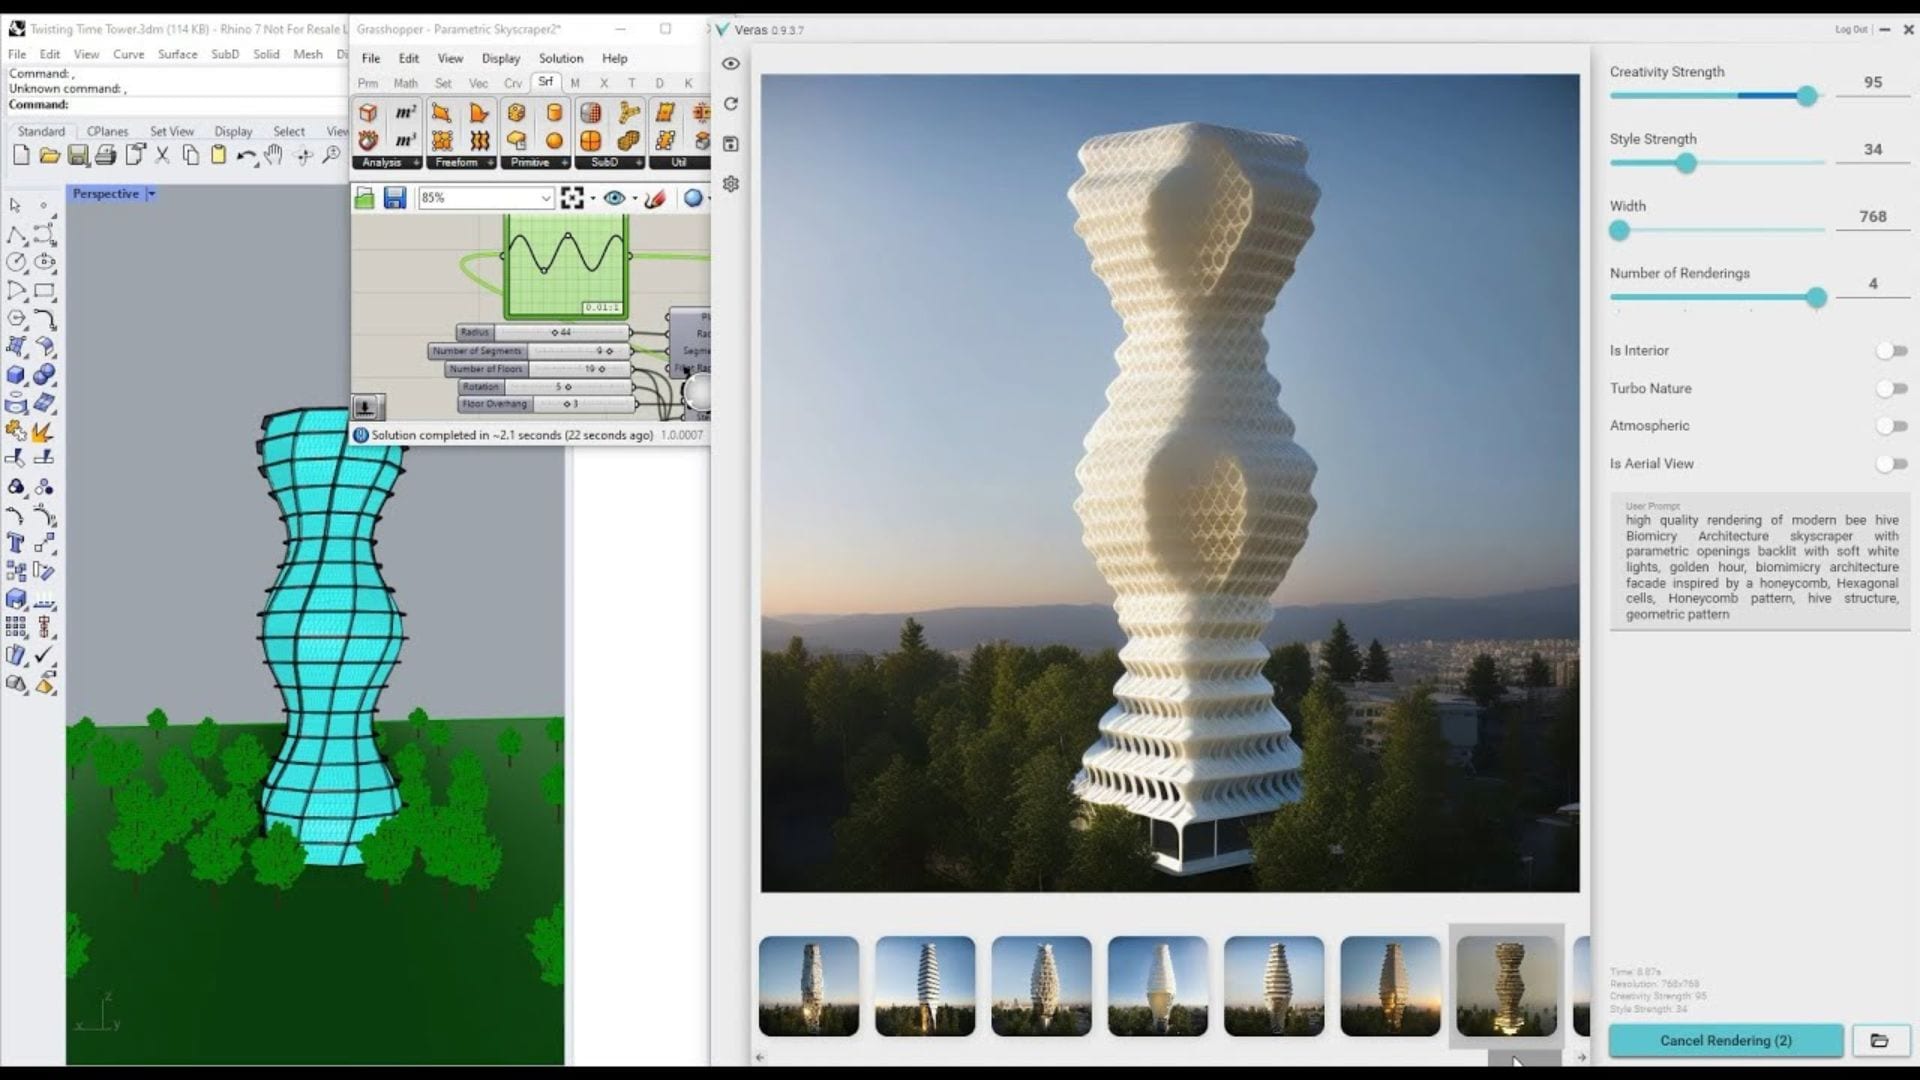Click the Veras refresh icon
1920x1080 pixels.
(x=731, y=104)
